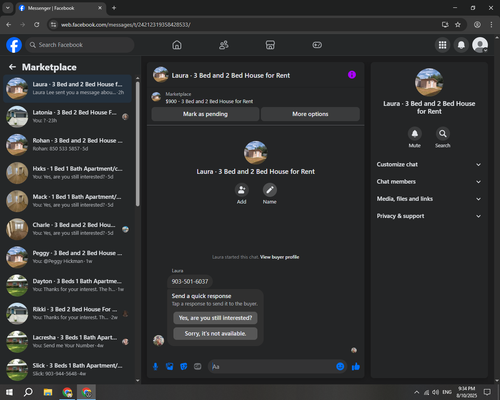Expand the Privacy & support section

click(x=429, y=216)
